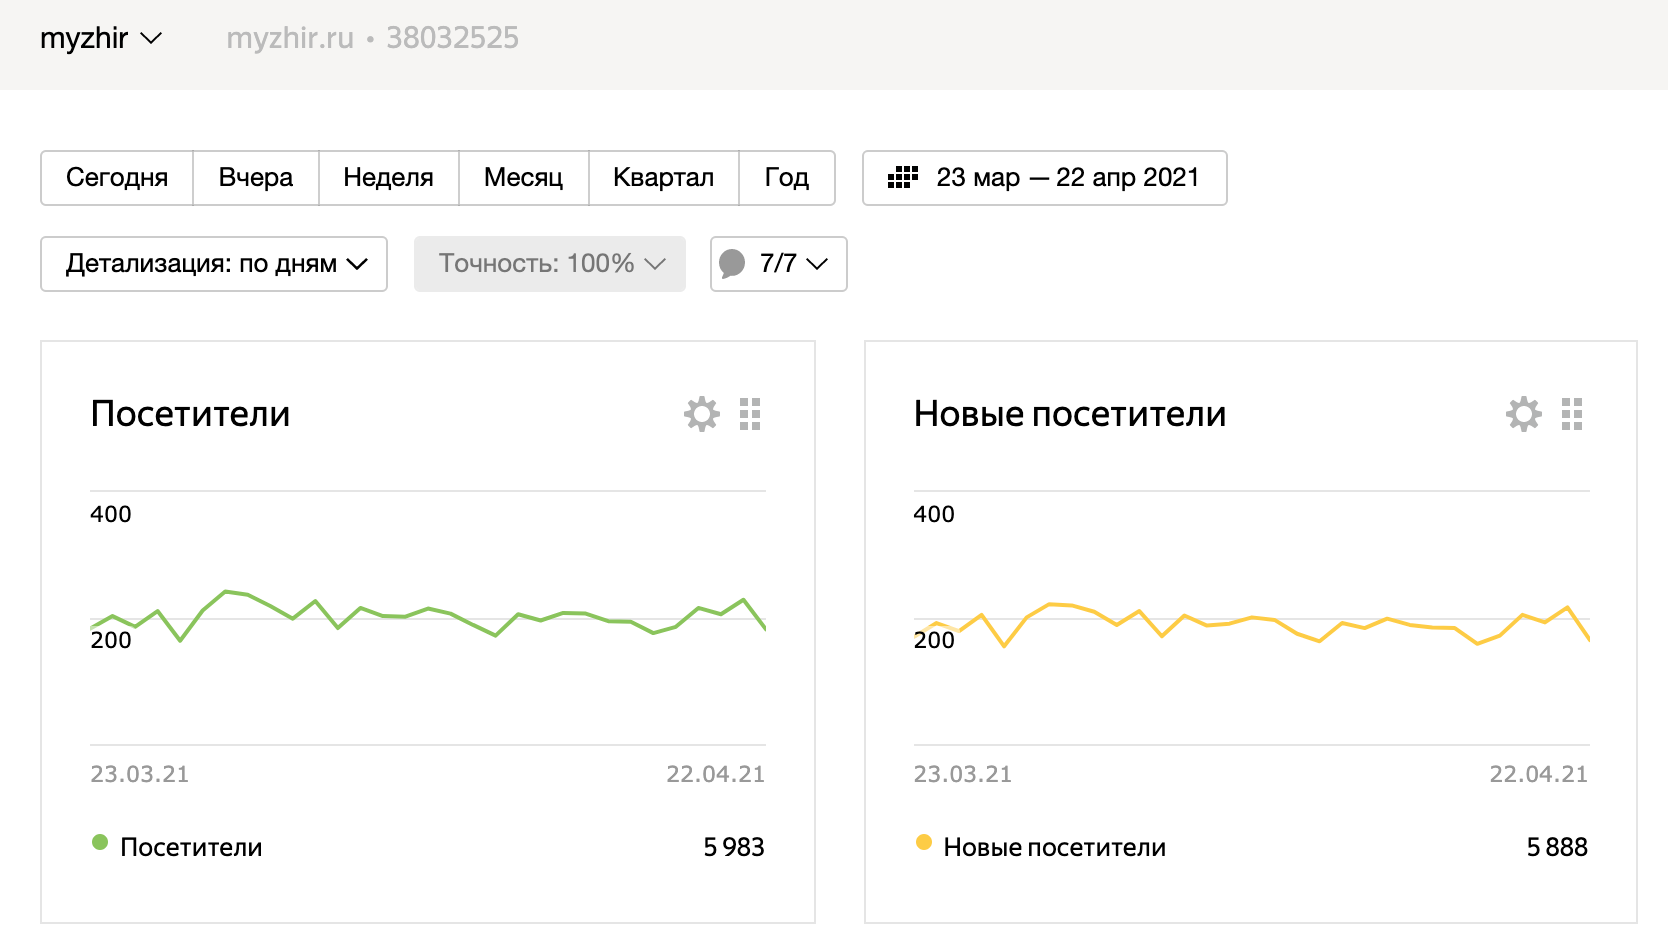The width and height of the screenshot is (1668, 952).
Task: Click the Вчера period button
Action: click(x=256, y=178)
